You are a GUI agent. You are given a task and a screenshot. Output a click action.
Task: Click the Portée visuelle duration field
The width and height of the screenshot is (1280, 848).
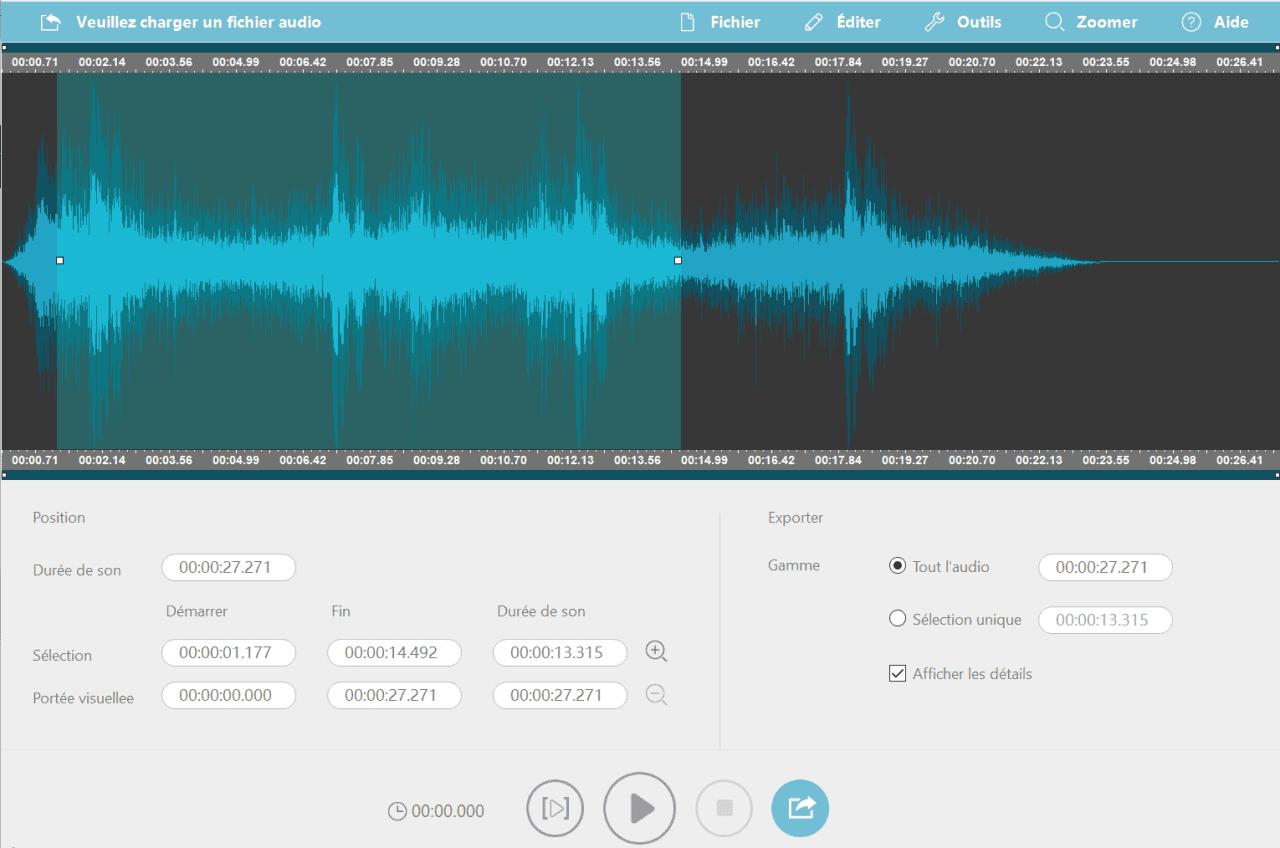pyautogui.click(x=560, y=695)
